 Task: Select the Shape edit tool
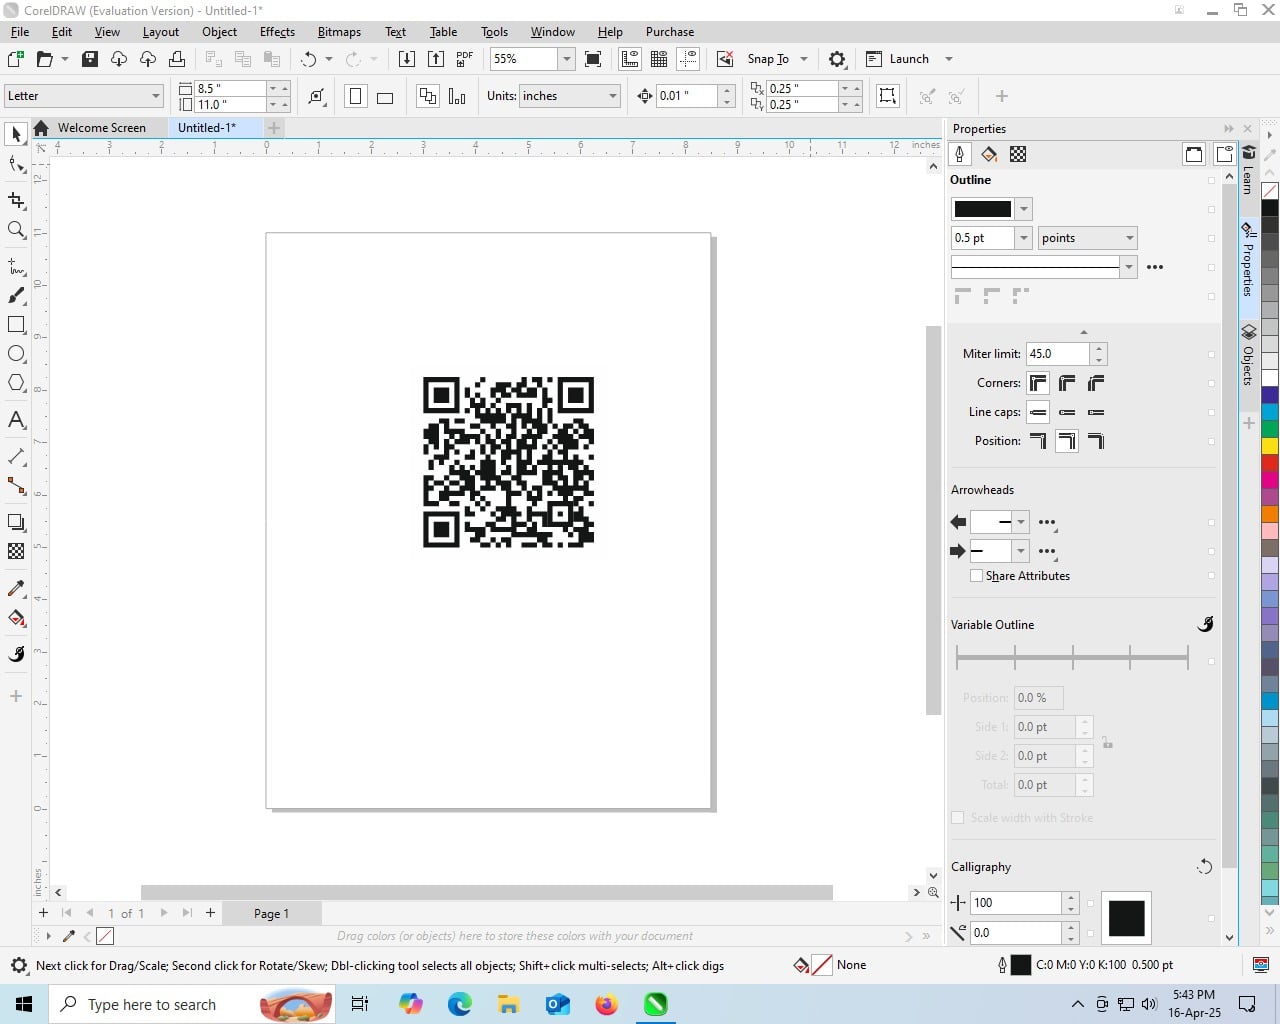click(16, 165)
